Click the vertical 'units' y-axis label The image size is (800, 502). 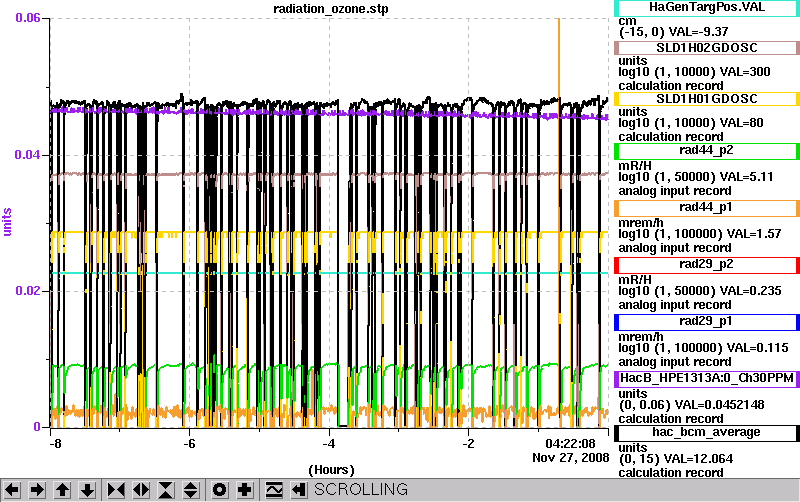pyautogui.click(x=7, y=222)
